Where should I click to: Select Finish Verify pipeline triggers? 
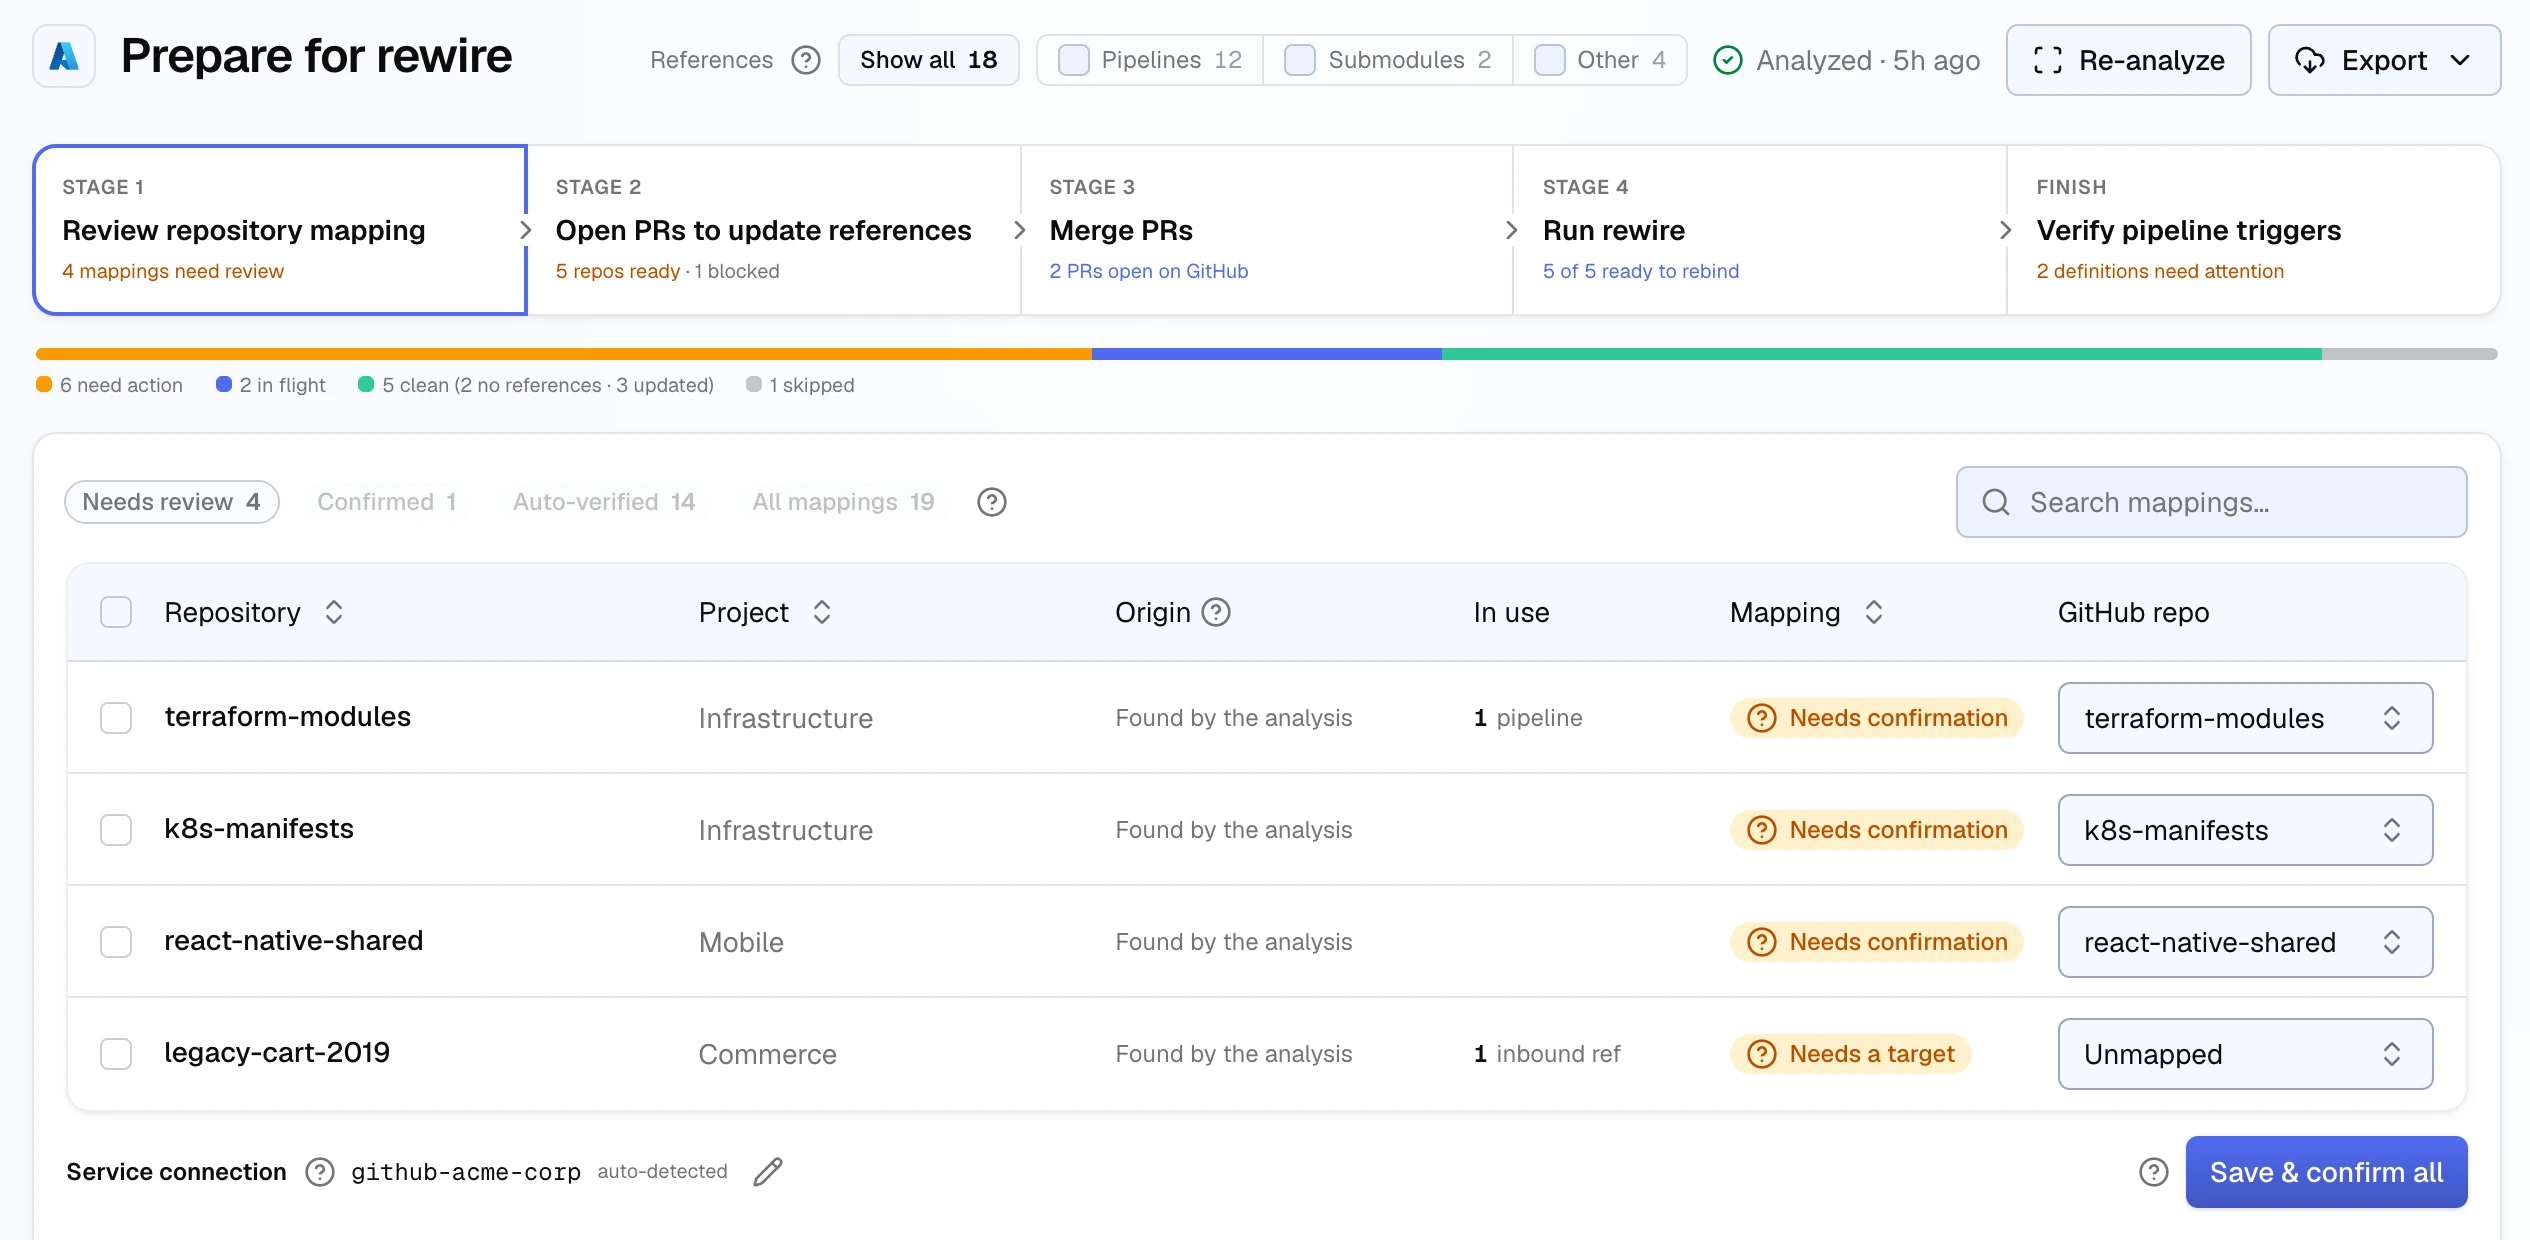click(2254, 230)
